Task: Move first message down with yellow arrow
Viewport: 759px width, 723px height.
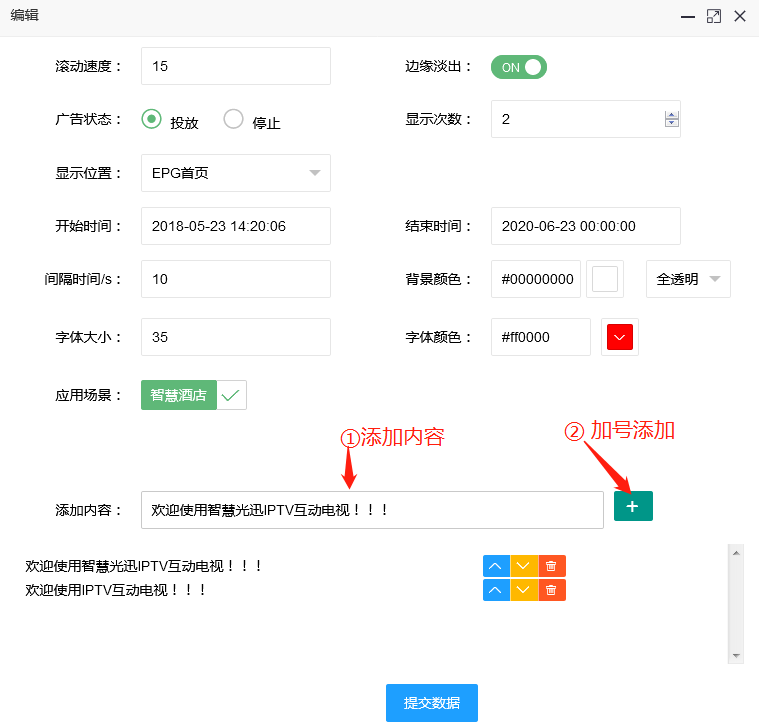Action: click(524, 566)
